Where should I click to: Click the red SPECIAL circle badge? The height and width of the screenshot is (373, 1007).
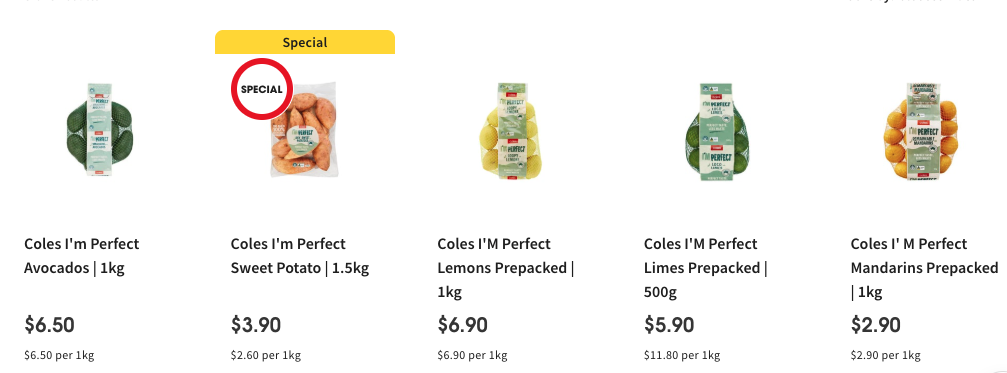click(x=261, y=89)
